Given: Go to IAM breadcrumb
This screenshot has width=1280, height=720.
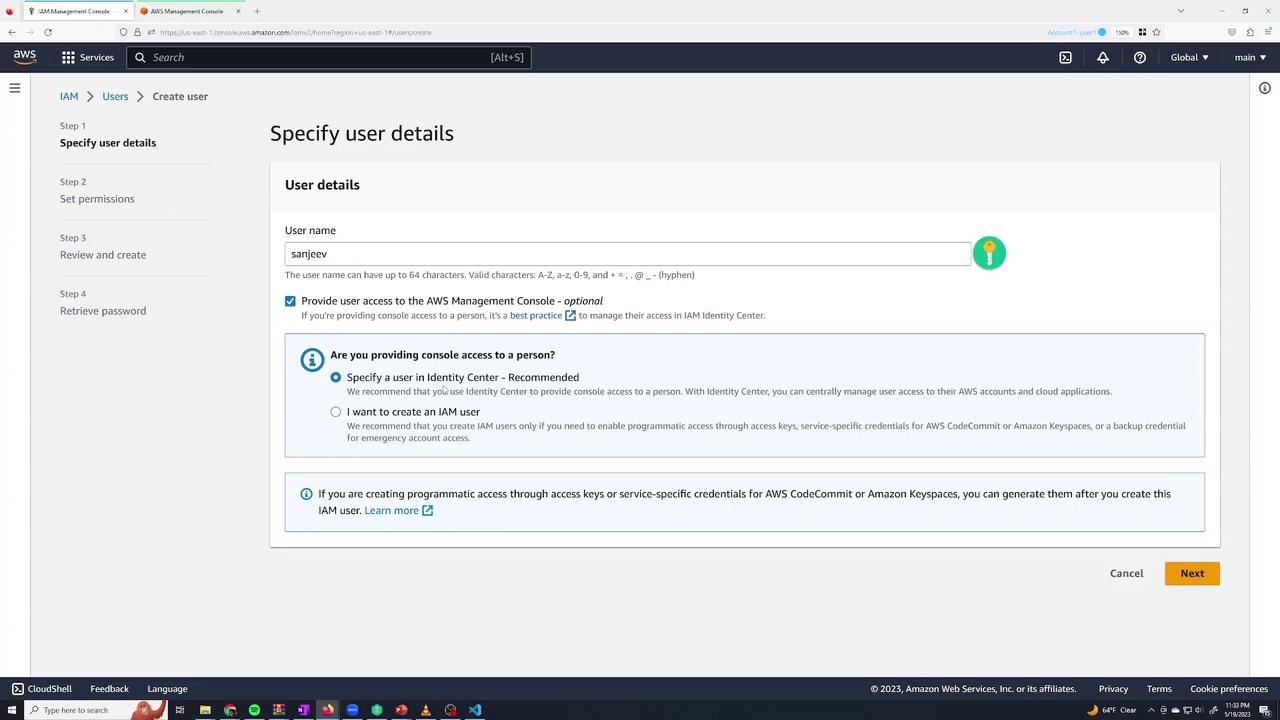Looking at the screenshot, I should [69, 96].
